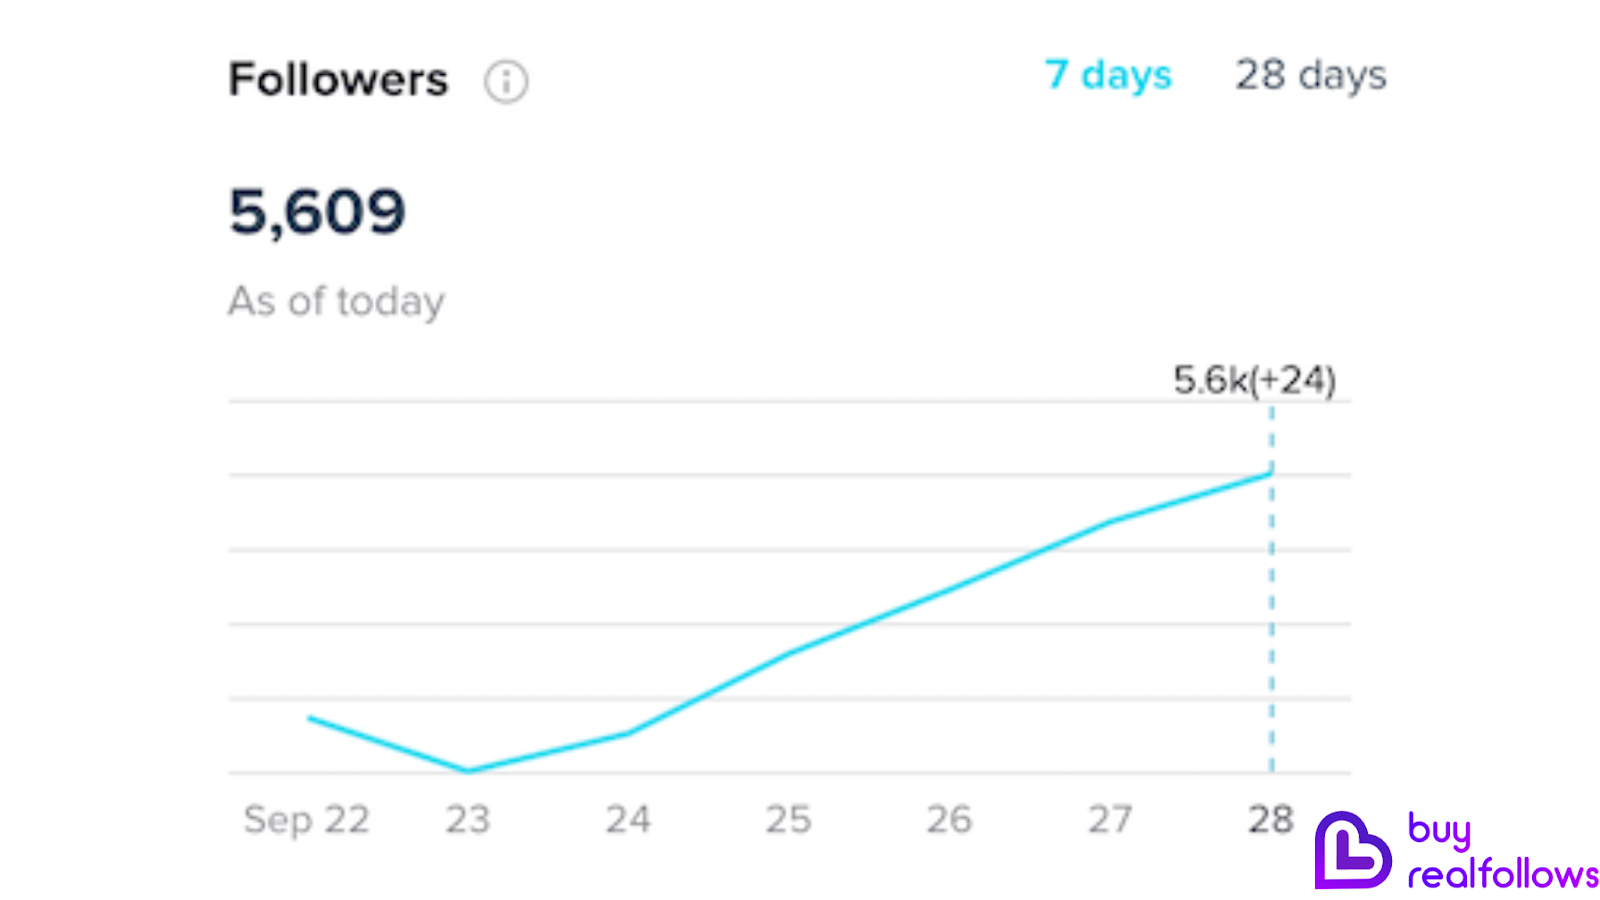Click the 25 date on the x-axis
This screenshot has height=900, width=1600.
point(789,820)
